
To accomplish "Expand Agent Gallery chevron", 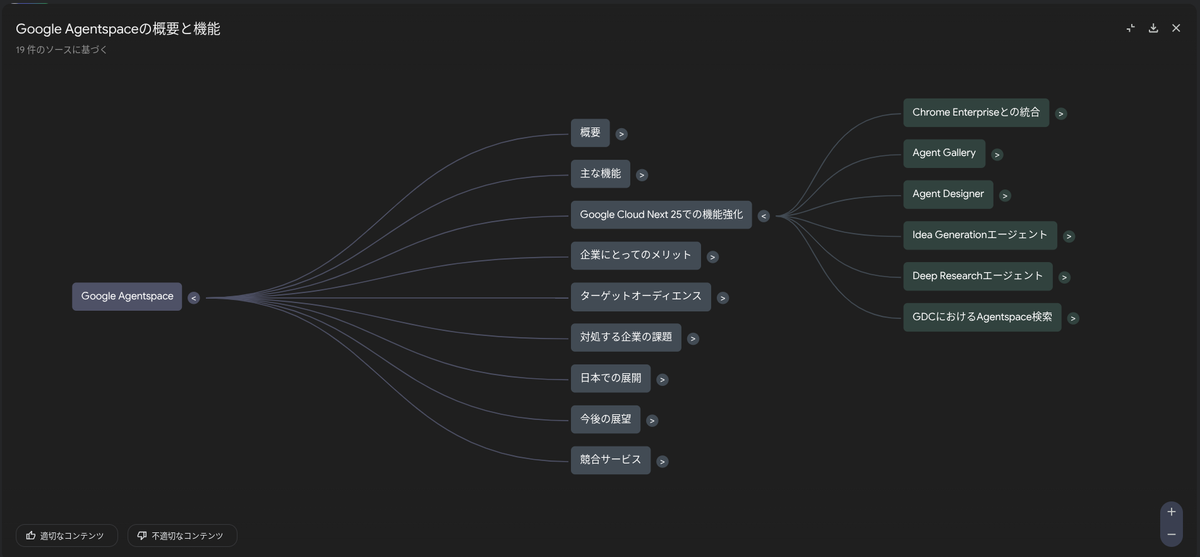I will [997, 154].
